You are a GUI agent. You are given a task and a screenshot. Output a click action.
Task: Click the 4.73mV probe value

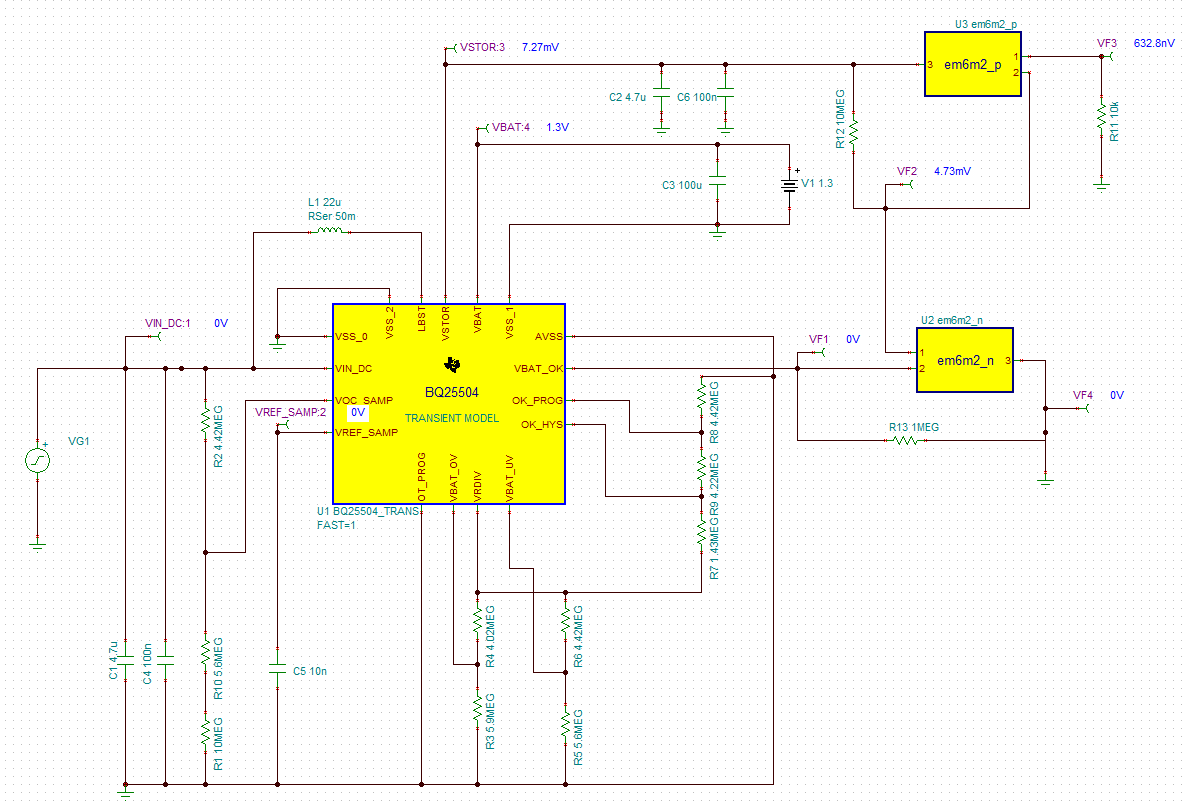tap(952, 172)
